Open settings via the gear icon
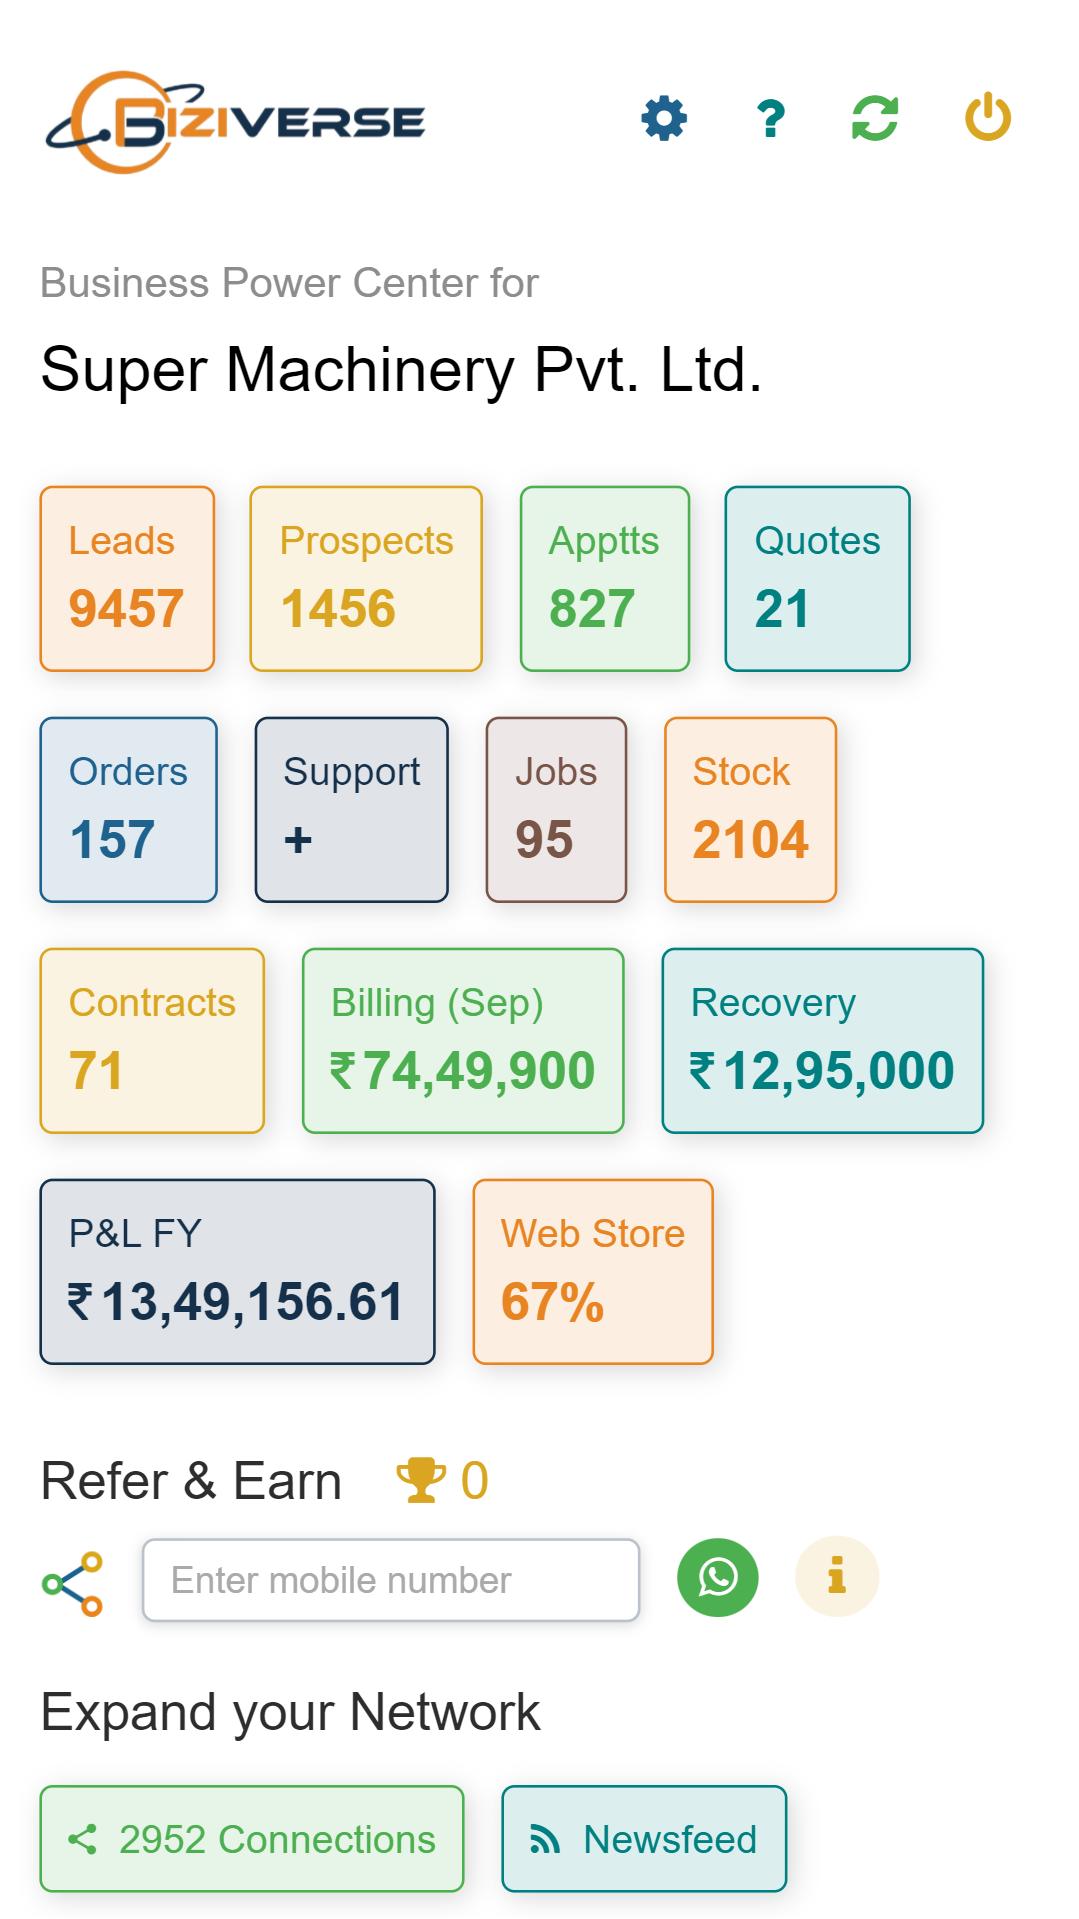Screen dimensions: 1079x1919 coord(664,119)
